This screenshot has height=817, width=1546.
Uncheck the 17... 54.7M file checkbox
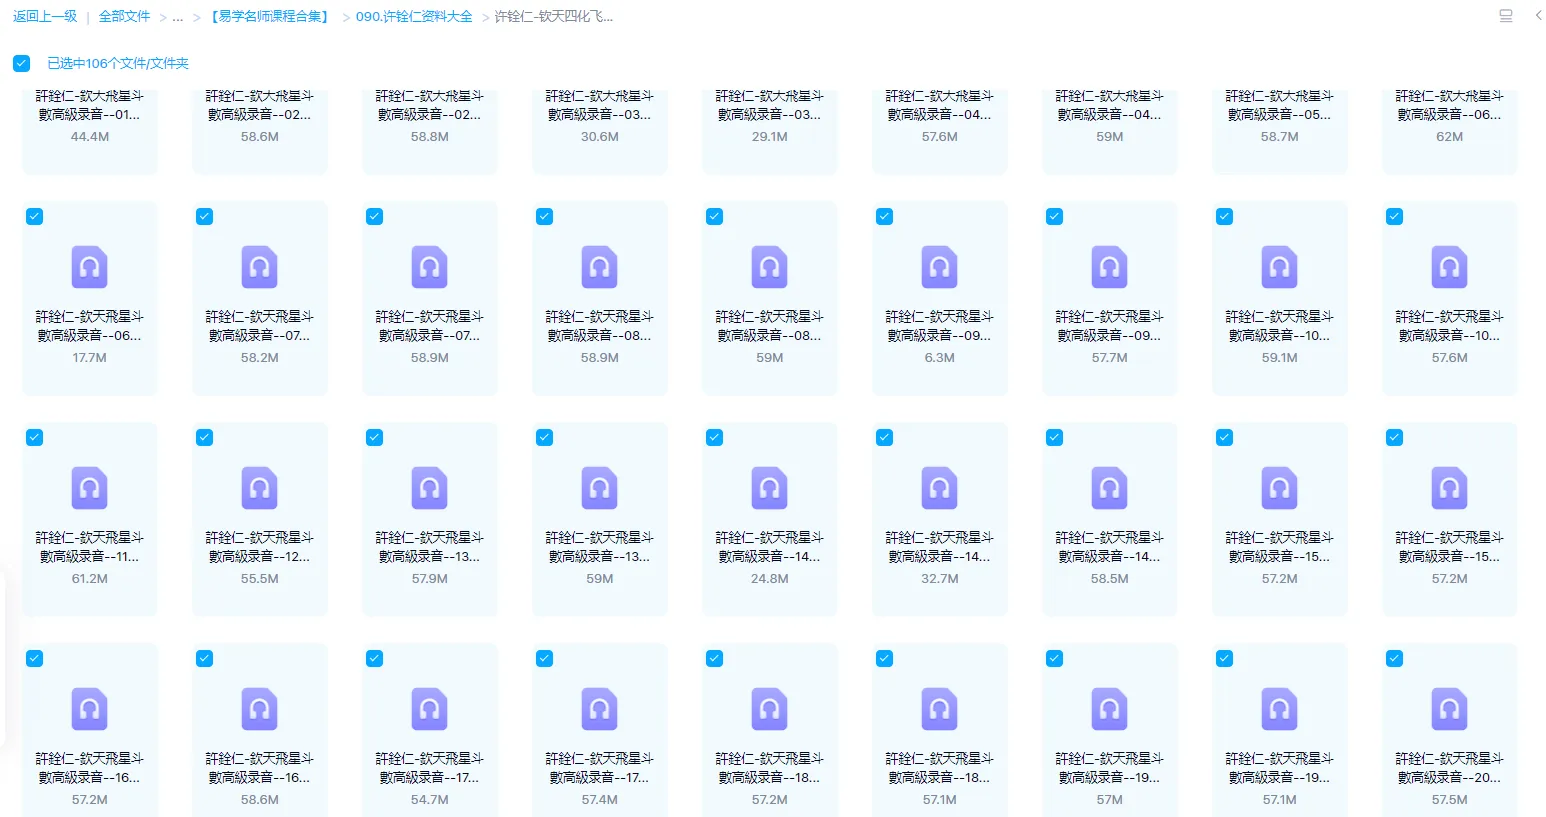pyautogui.click(x=375, y=658)
